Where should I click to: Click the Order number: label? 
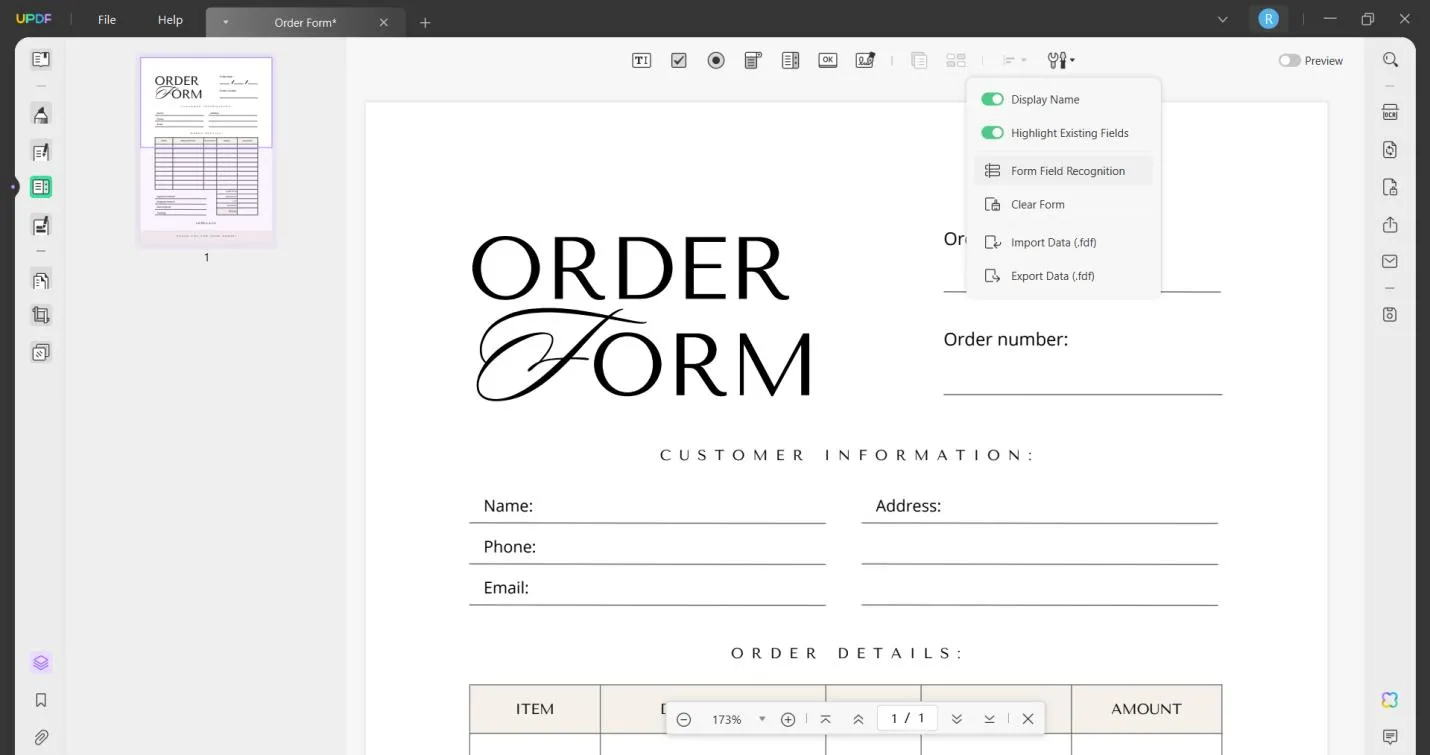(x=1006, y=340)
